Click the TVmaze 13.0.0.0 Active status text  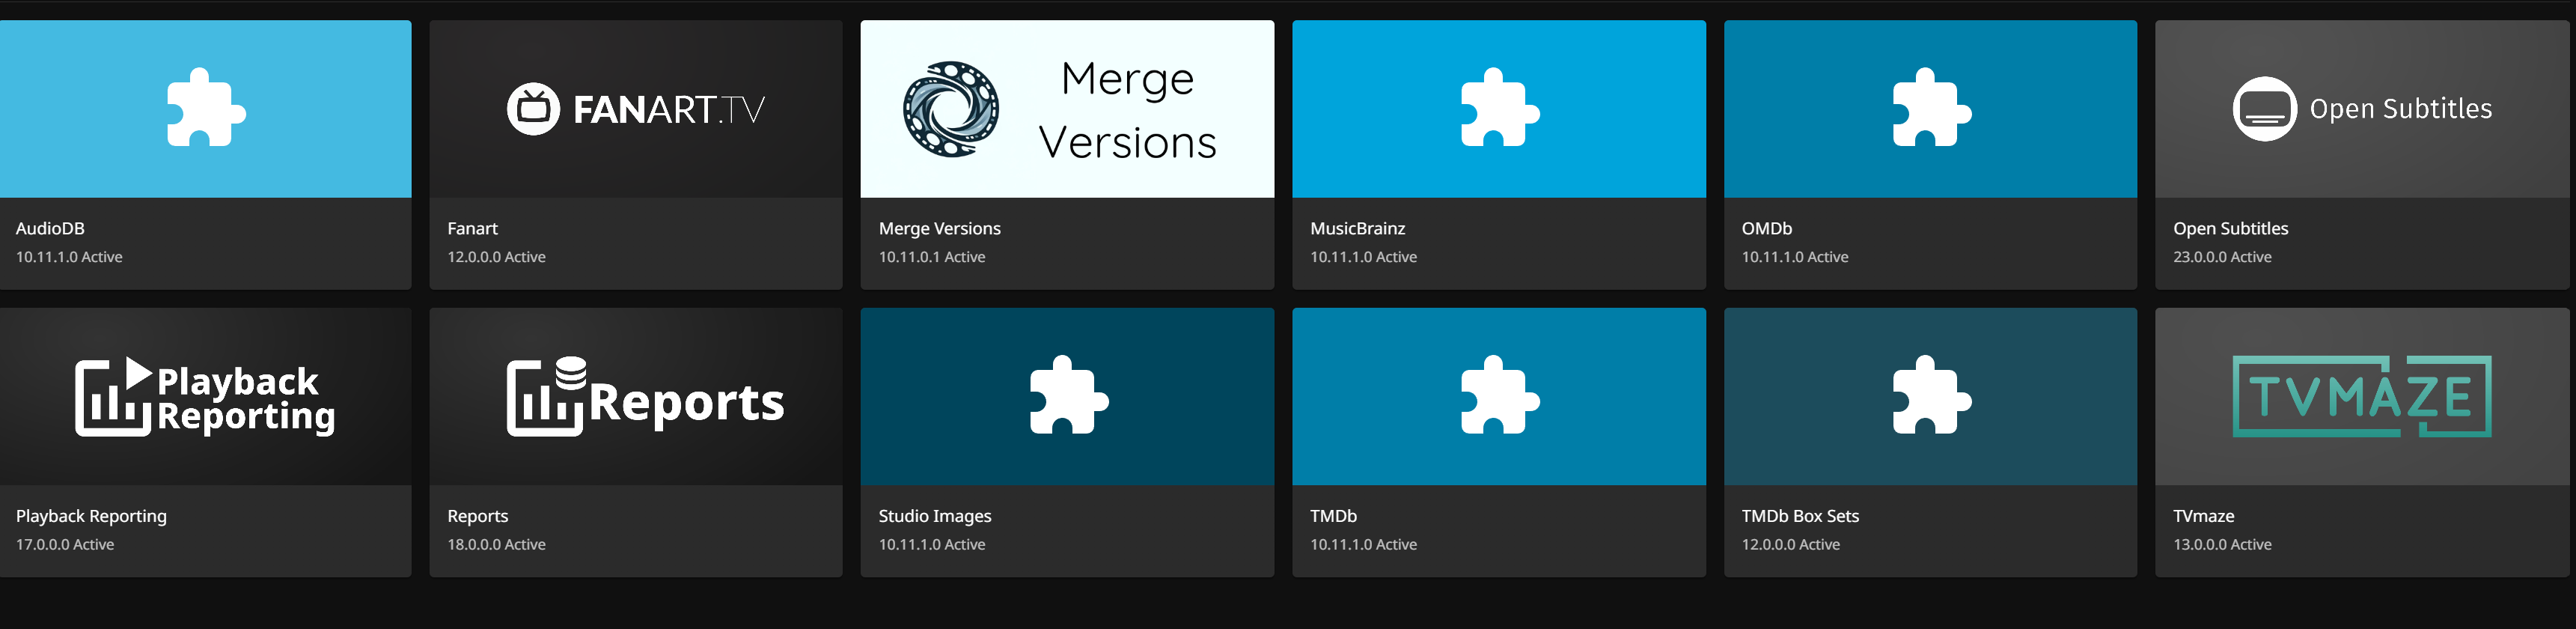[x=2221, y=545]
